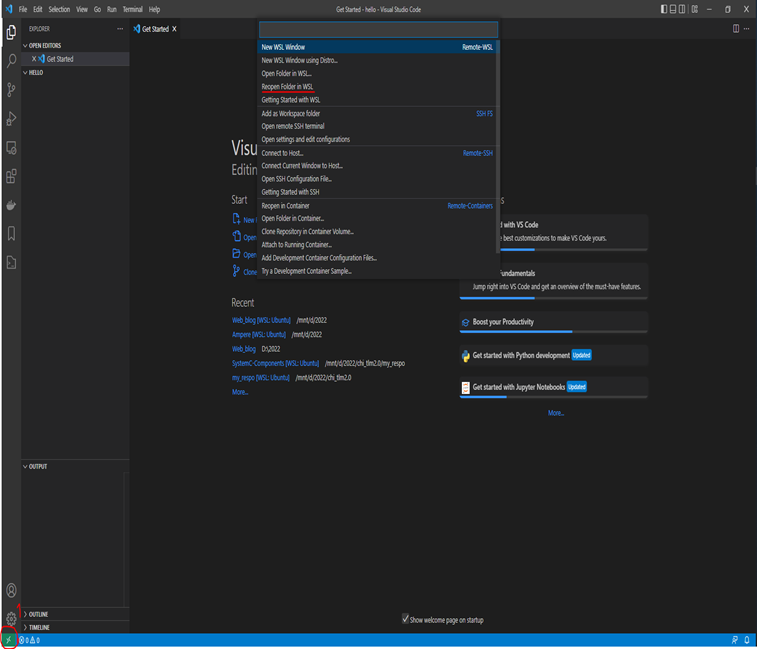Toggle primary side bar layout icon
This screenshot has height=649, width=757.
click(x=664, y=9)
